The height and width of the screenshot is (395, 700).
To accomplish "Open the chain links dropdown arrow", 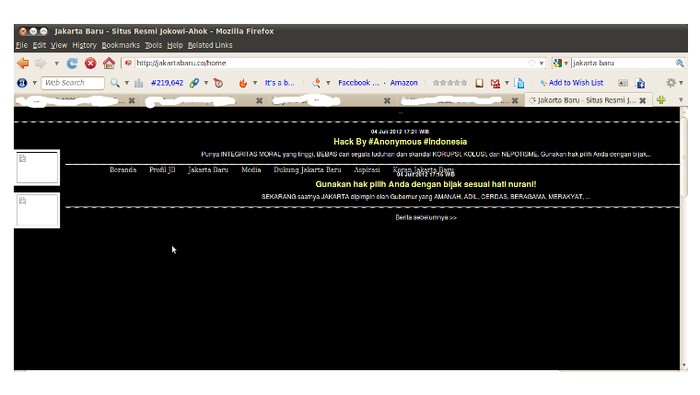I will [206, 83].
